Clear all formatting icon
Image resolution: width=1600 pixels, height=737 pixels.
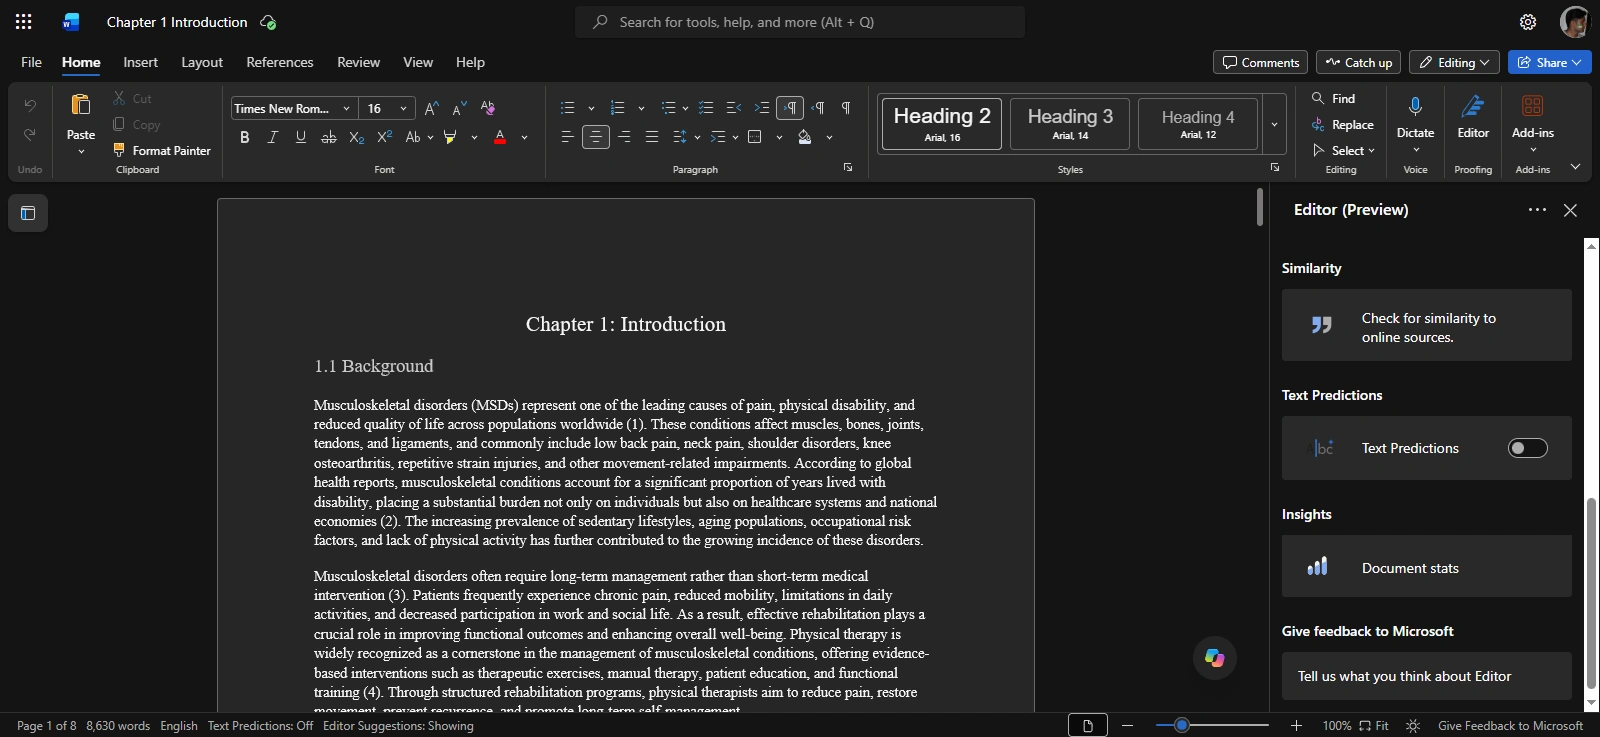click(488, 108)
